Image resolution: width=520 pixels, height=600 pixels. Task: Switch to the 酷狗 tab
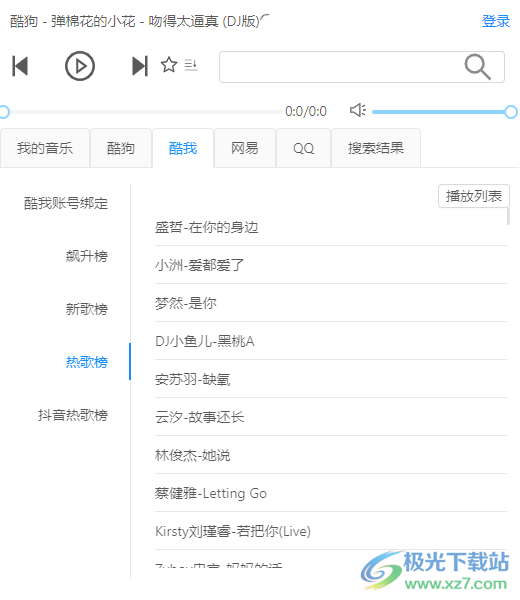[x=121, y=148]
